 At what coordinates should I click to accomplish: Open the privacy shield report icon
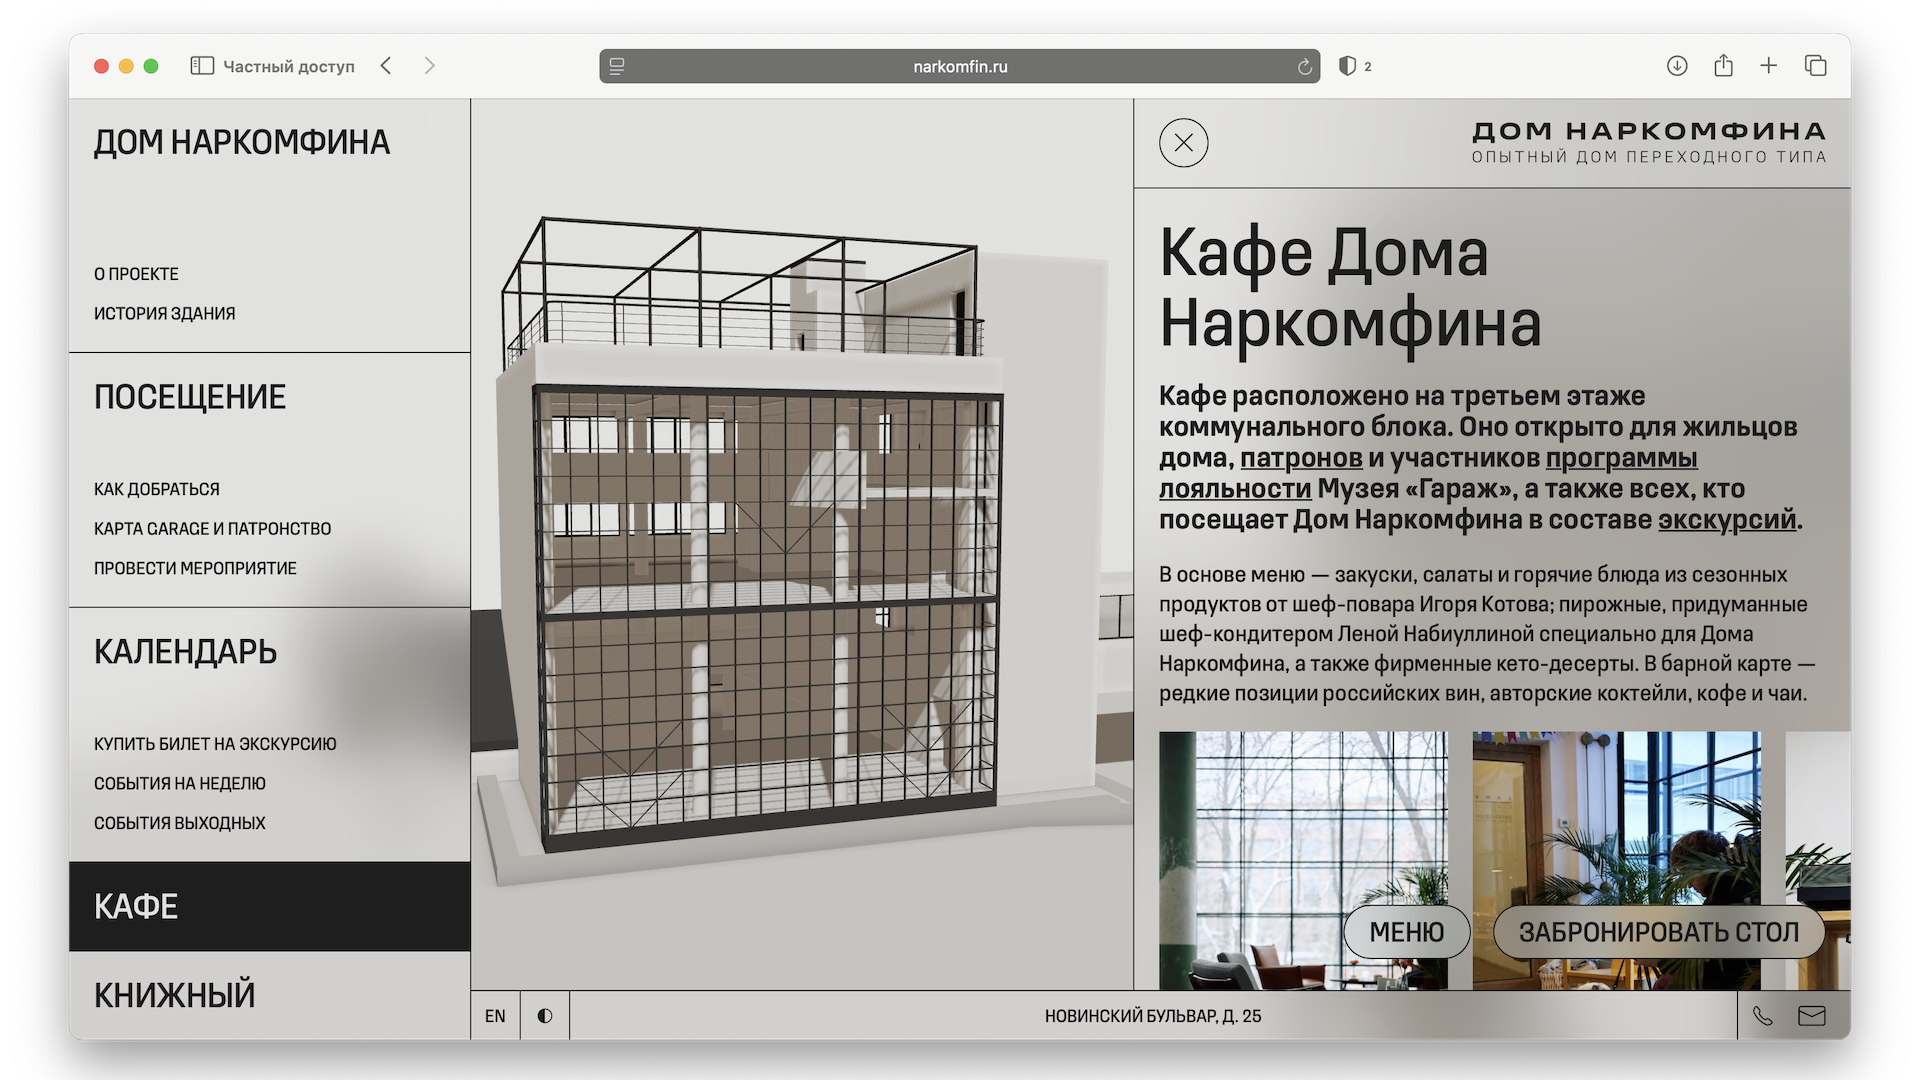coord(1348,66)
